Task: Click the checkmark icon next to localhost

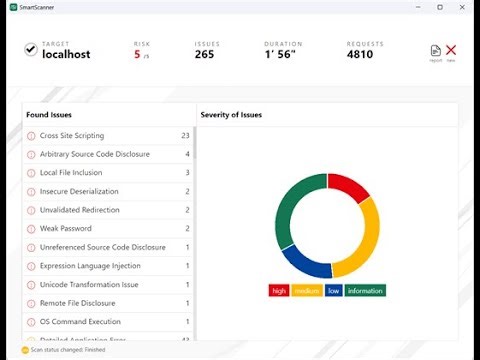Action: pos(31,50)
